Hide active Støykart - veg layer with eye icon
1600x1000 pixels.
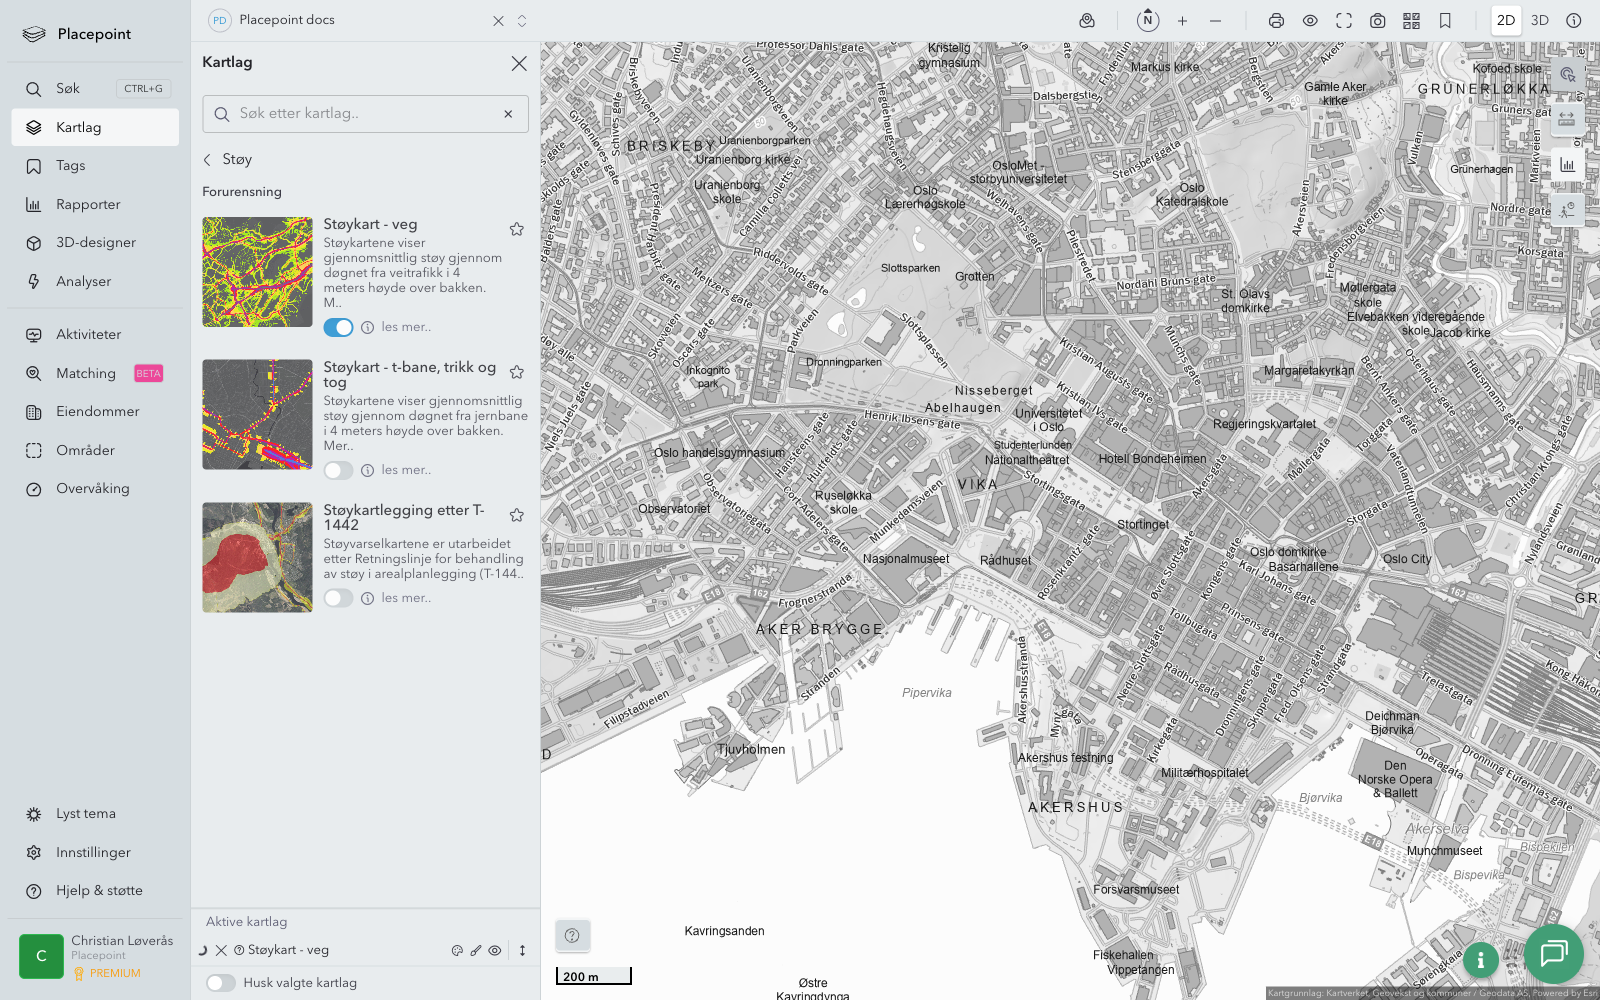(495, 951)
